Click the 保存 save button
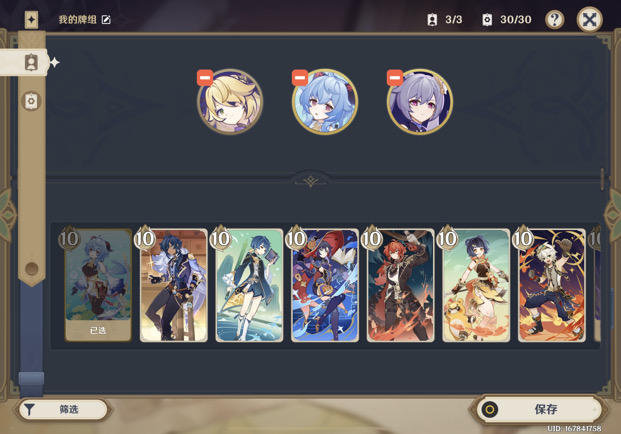The image size is (621, 434). point(539,409)
